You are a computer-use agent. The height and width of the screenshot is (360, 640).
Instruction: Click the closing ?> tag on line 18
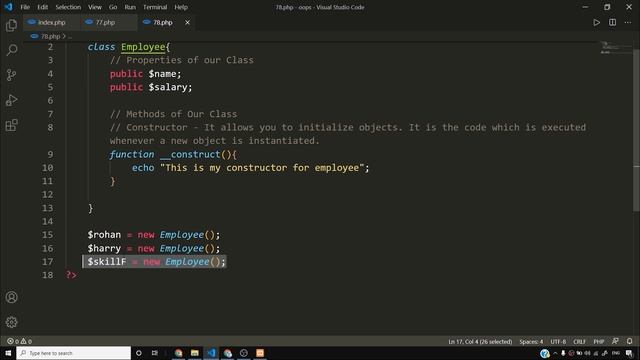coord(71,275)
